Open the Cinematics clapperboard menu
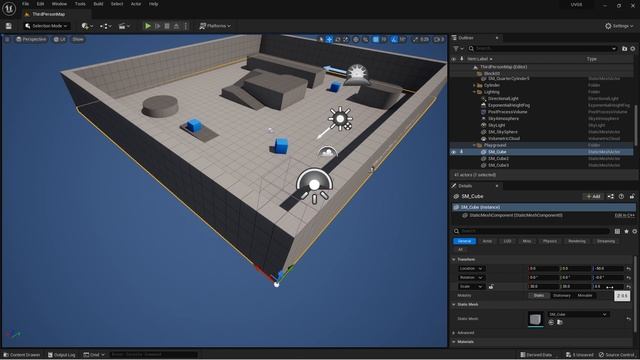 (124, 26)
